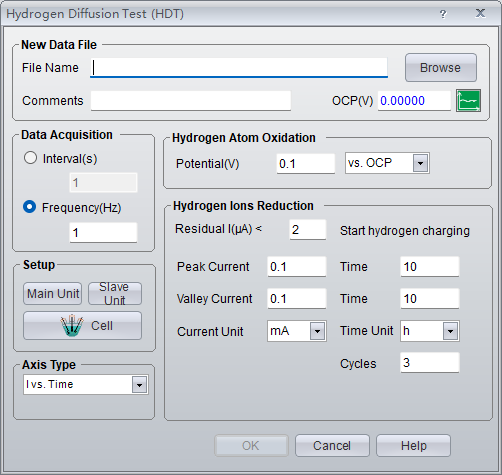Click the Peak Current value field

(x=297, y=267)
